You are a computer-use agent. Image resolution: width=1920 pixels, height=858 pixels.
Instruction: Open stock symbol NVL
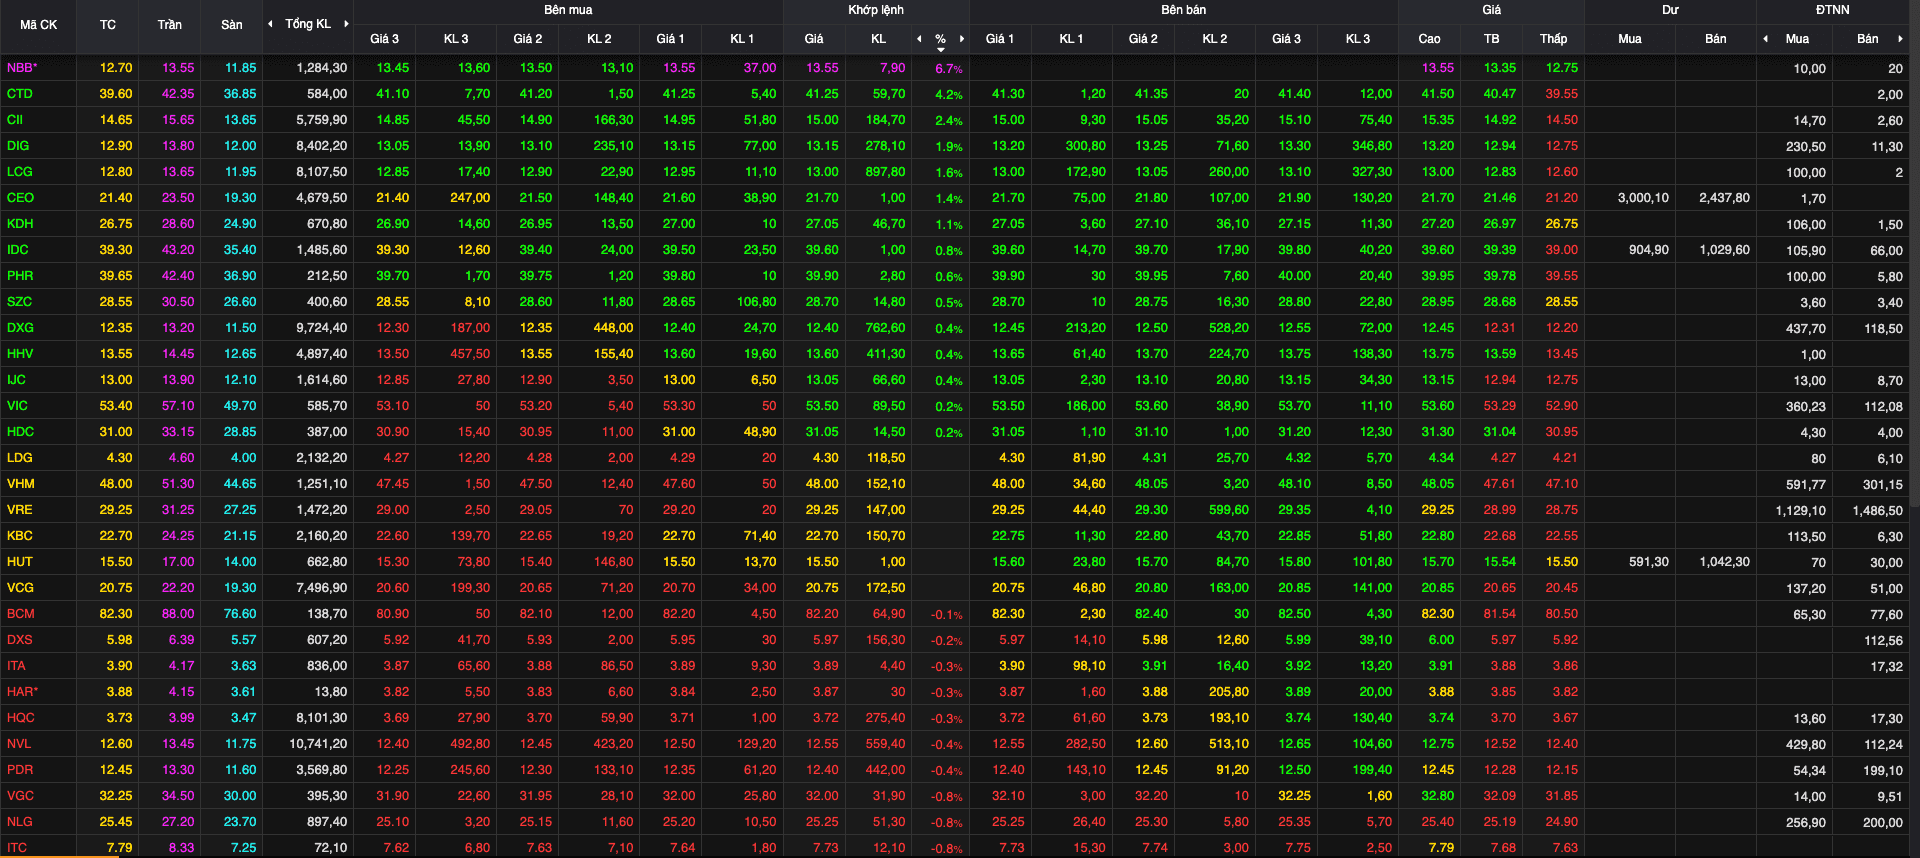[19, 744]
